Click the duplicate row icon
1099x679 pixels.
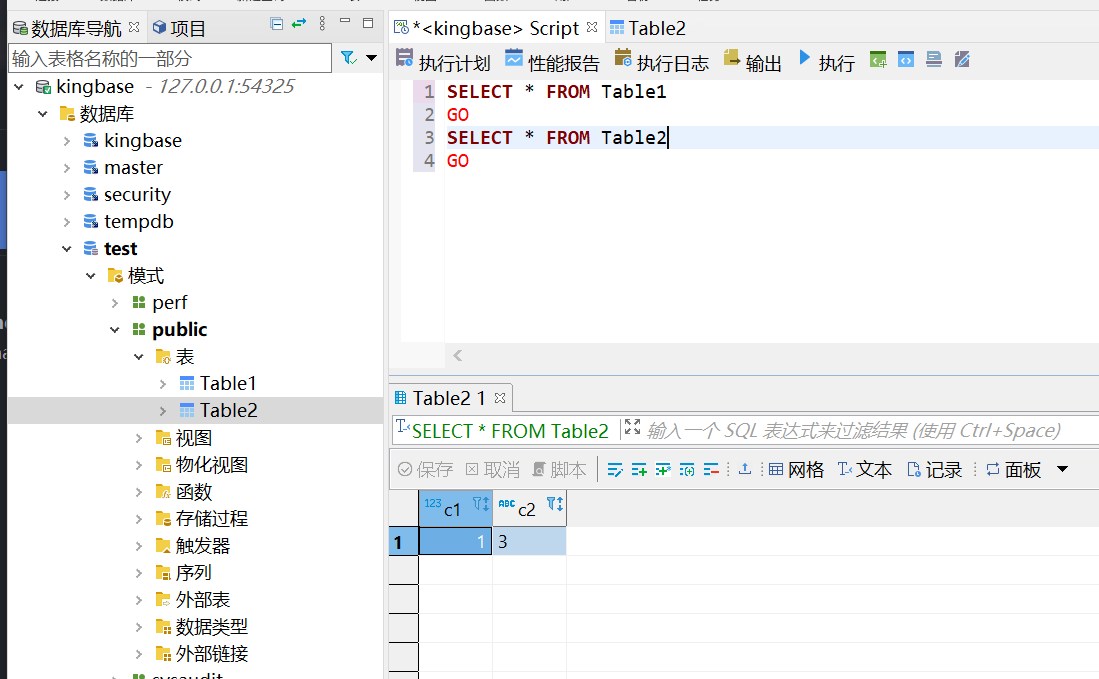pos(662,469)
